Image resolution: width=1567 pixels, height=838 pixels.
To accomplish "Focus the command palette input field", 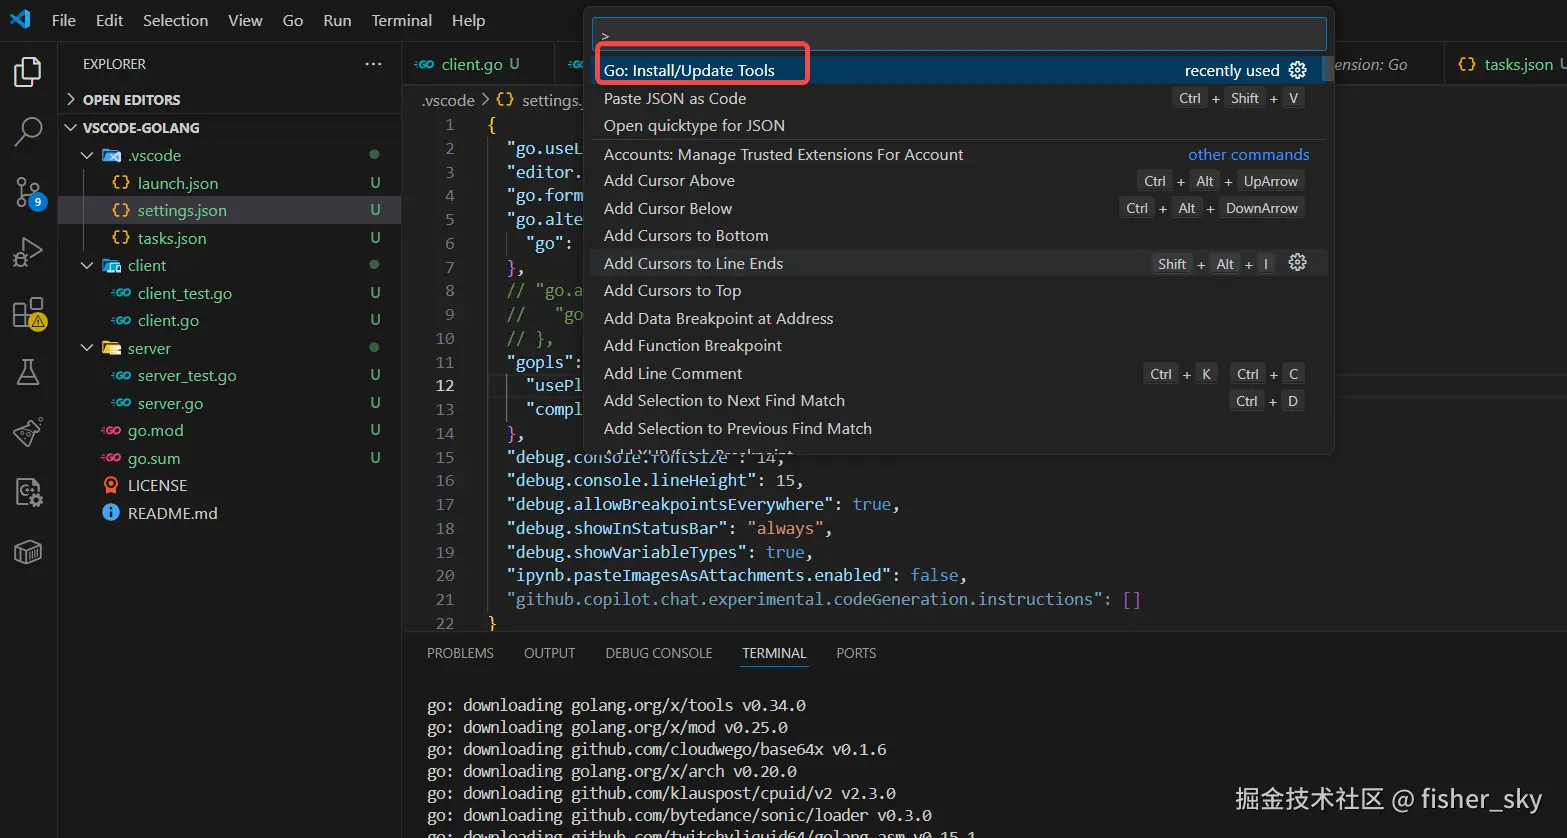I will click(959, 34).
